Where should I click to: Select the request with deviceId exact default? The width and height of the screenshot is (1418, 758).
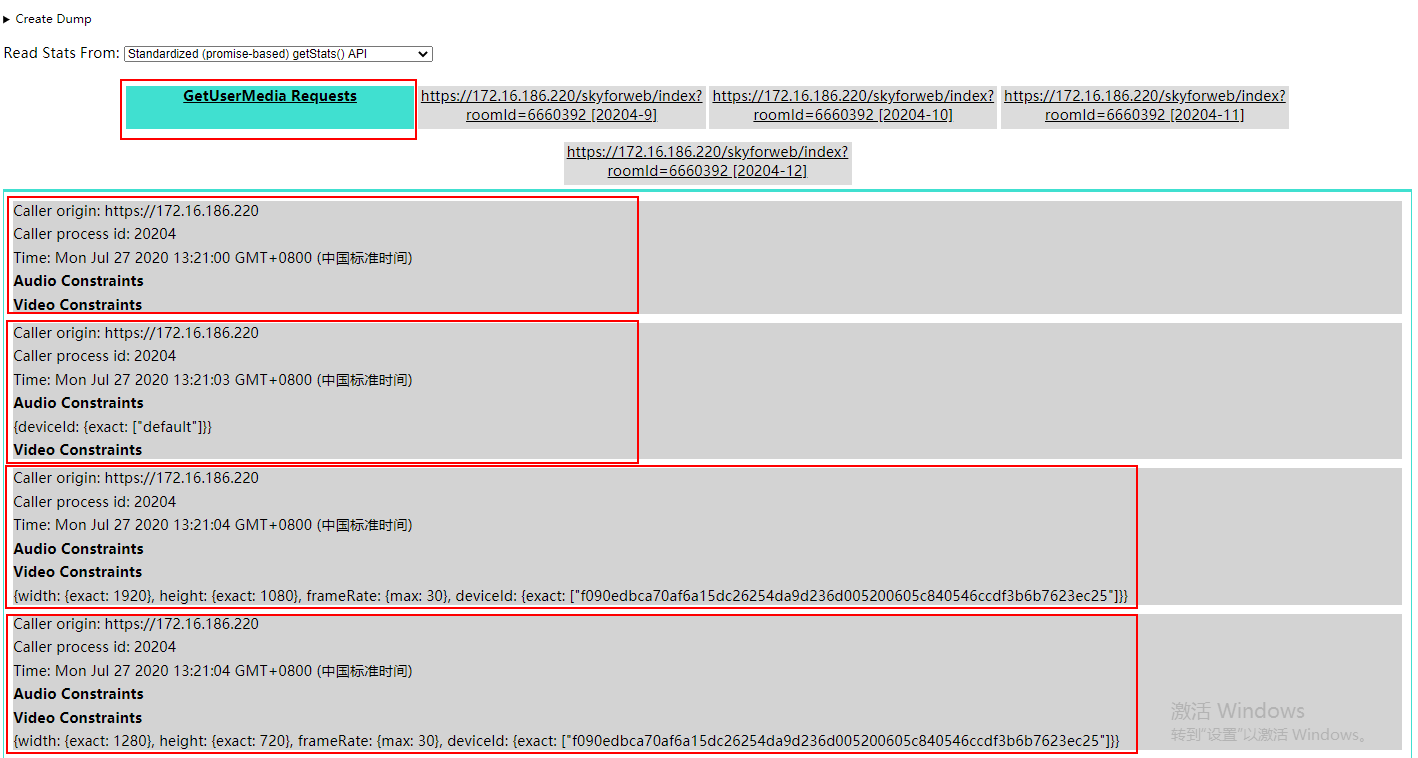tap(322, 390)
